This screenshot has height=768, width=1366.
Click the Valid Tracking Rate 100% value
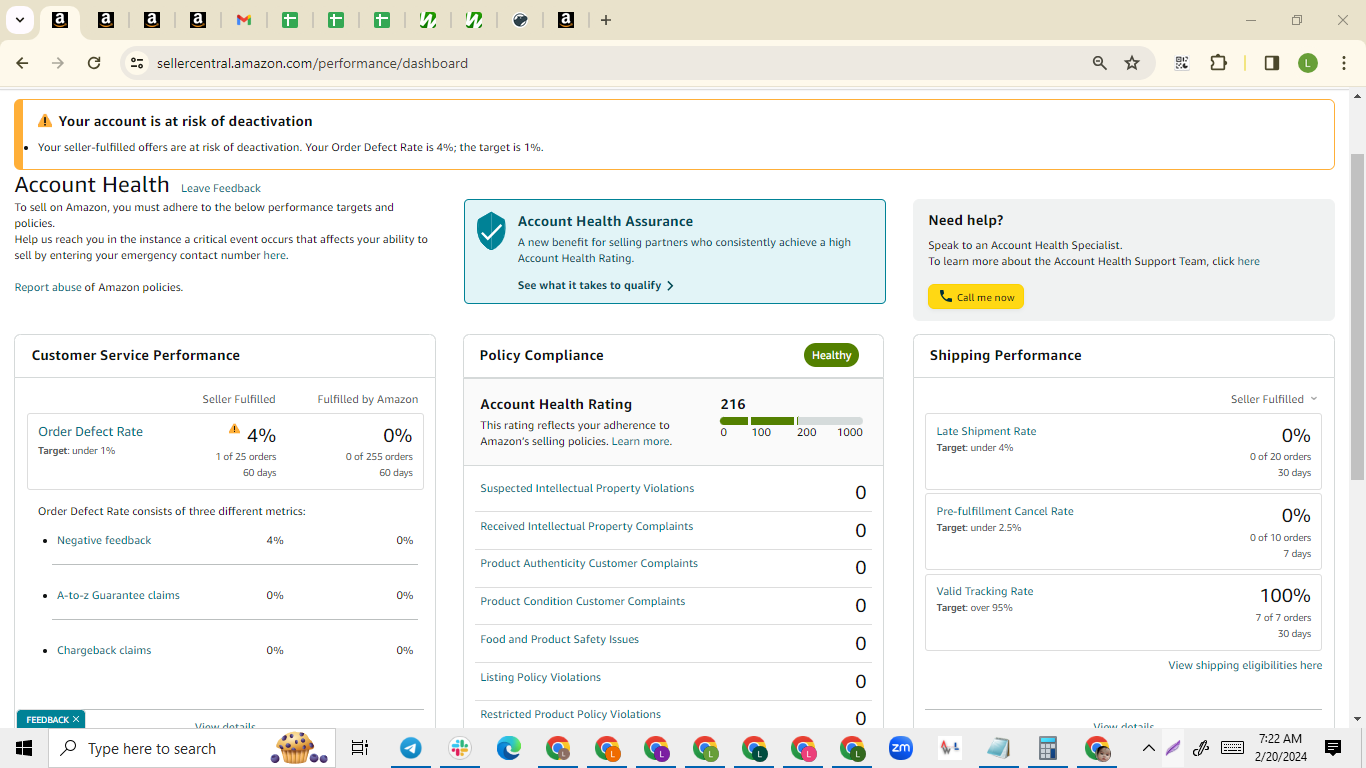(1285, 596)
